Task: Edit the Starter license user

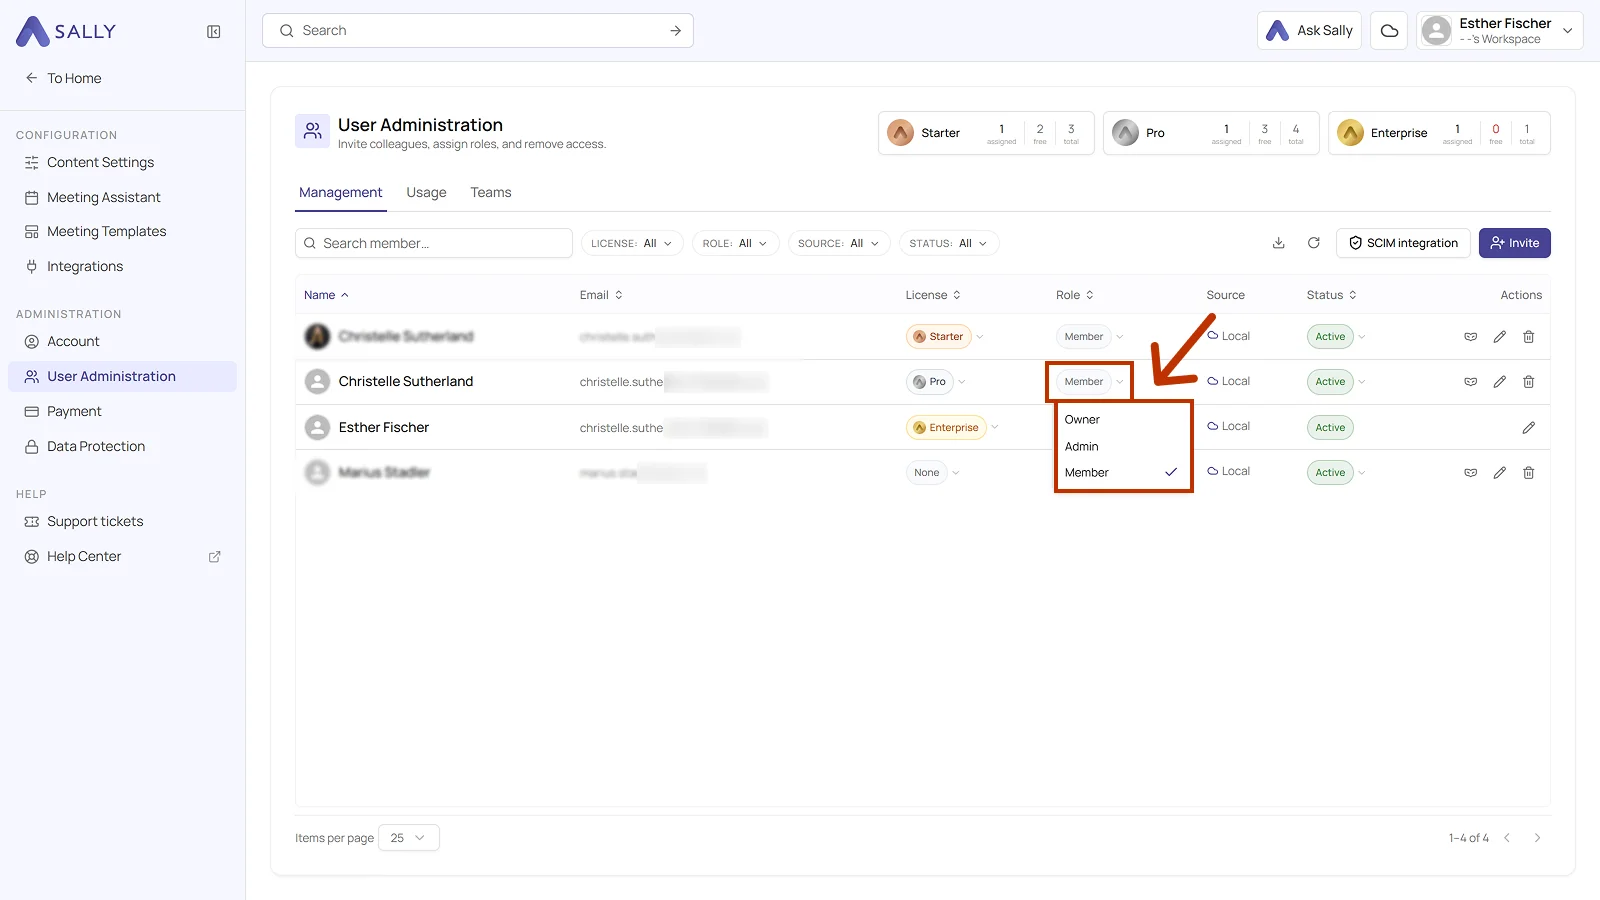Action: (1499, 337)
